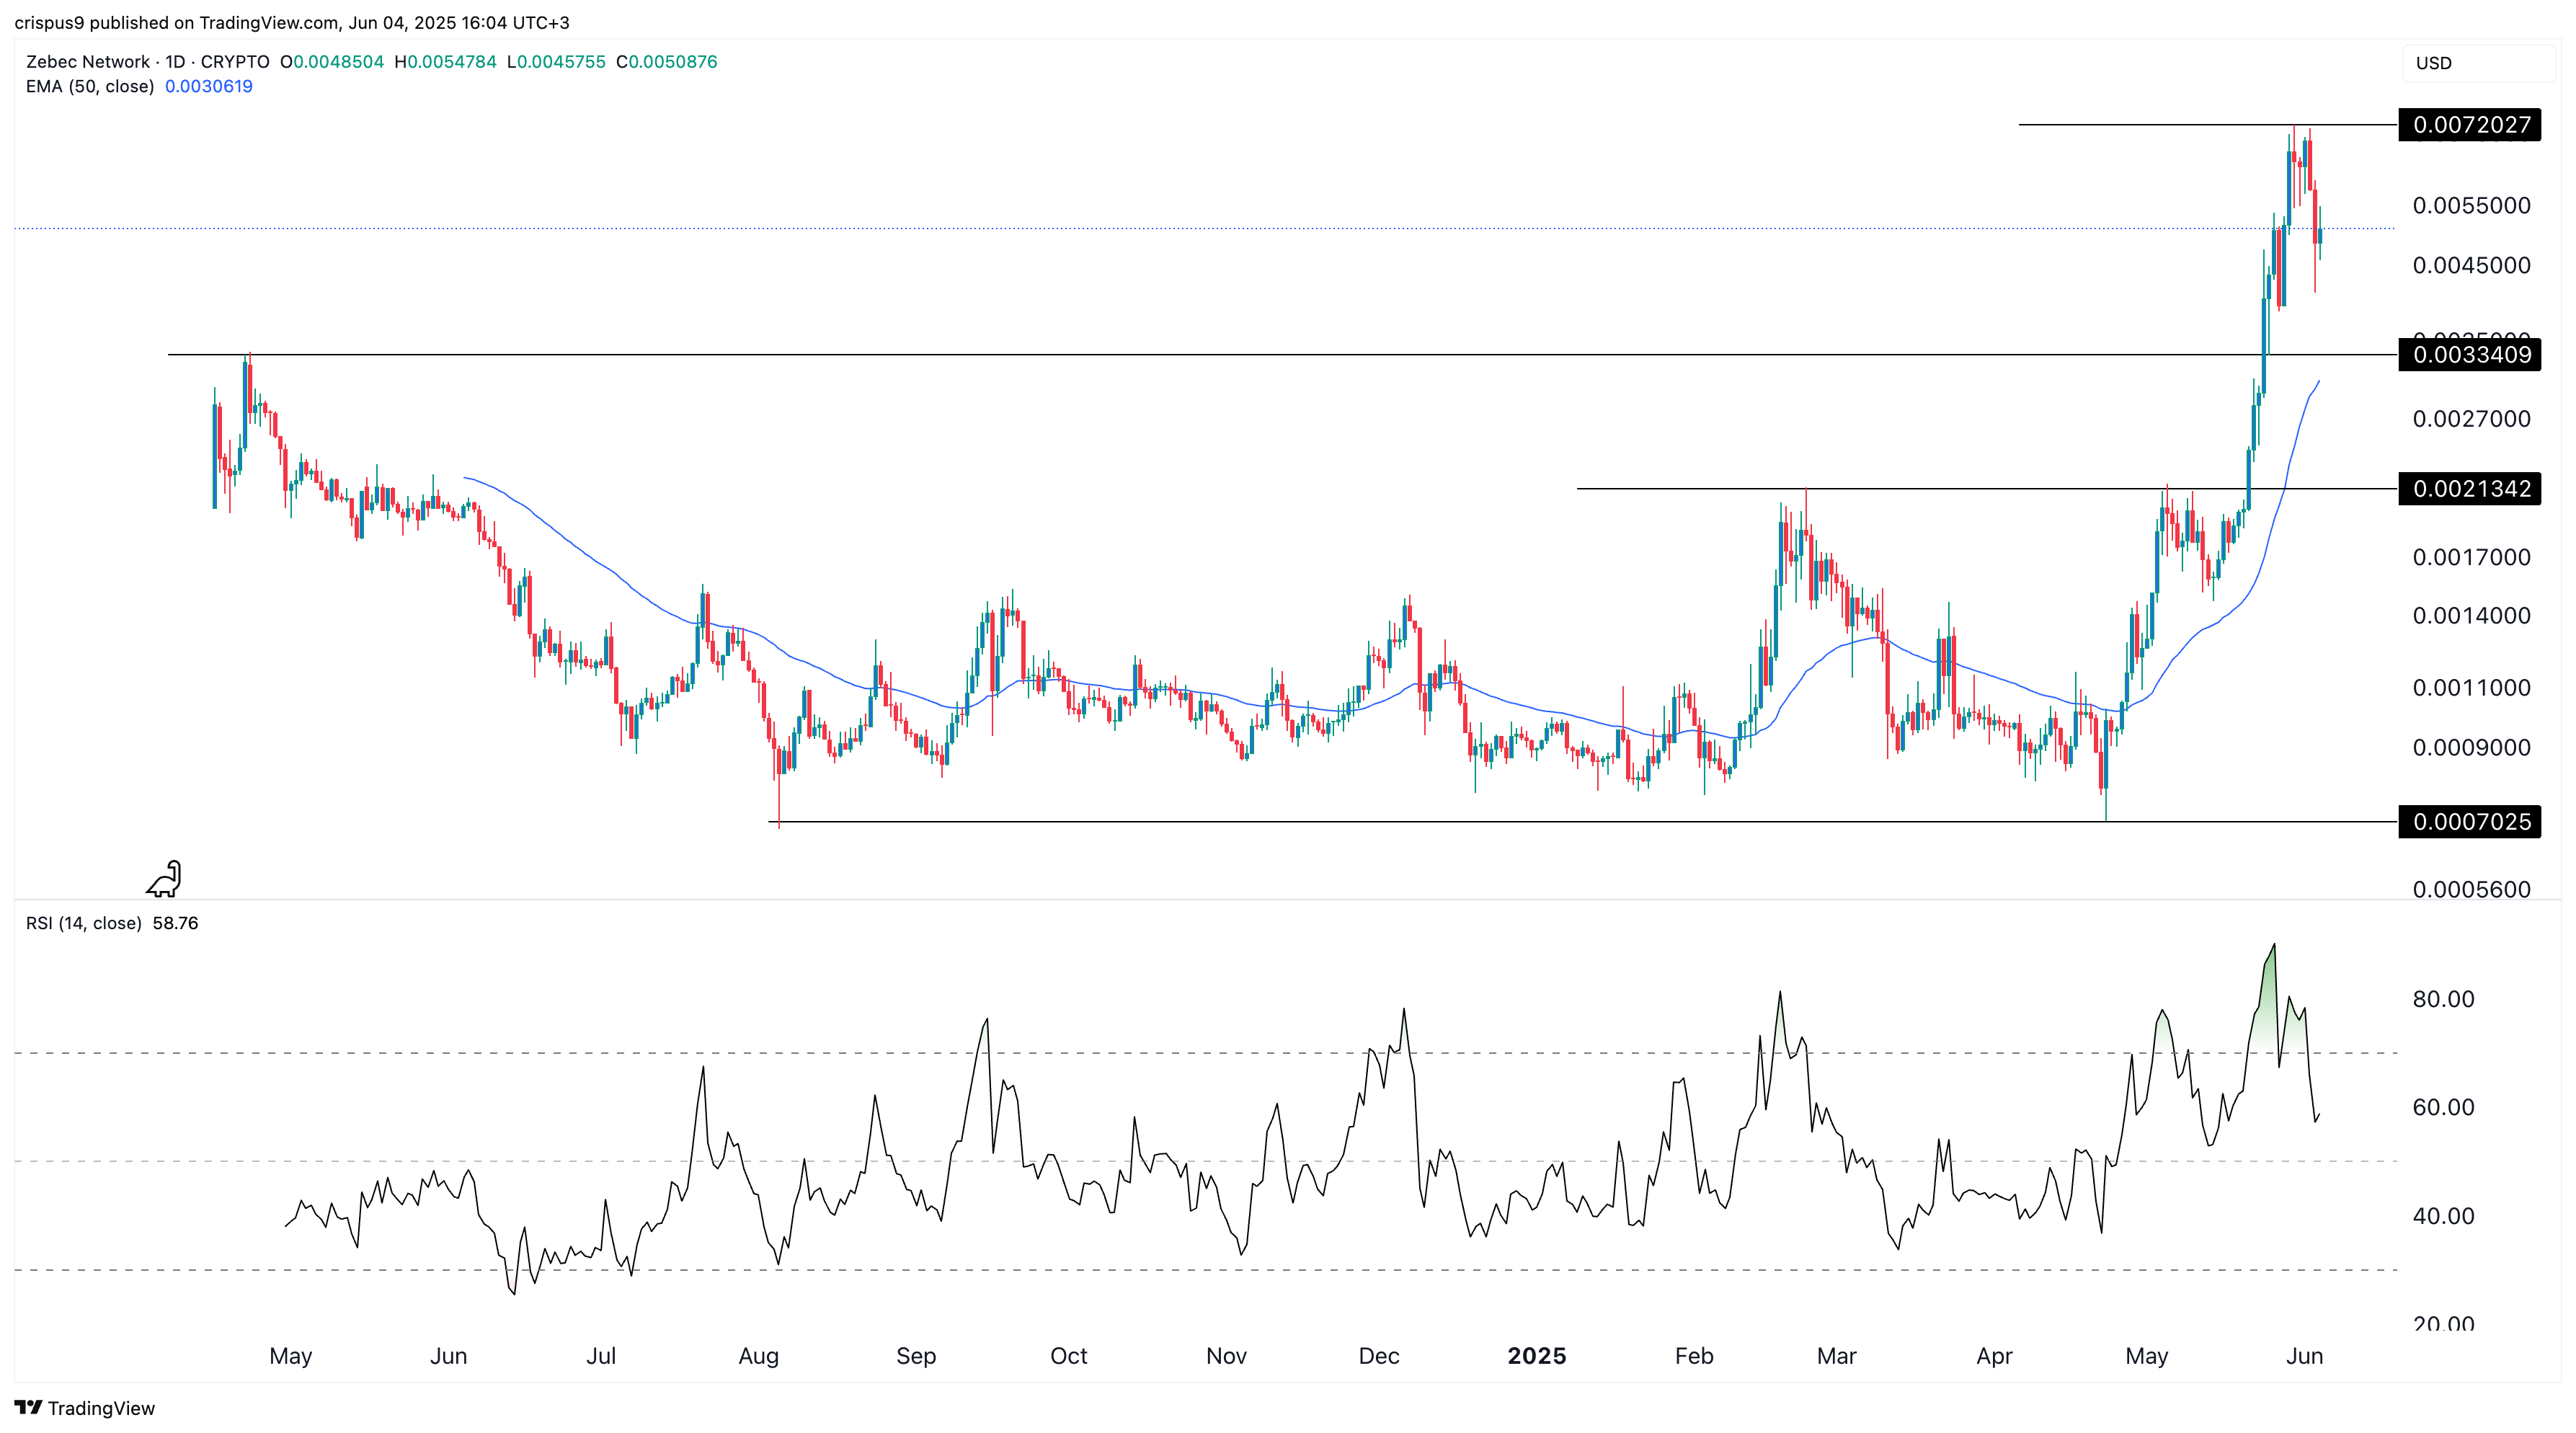Click the Dec label on time axis

[1379, 1356]
